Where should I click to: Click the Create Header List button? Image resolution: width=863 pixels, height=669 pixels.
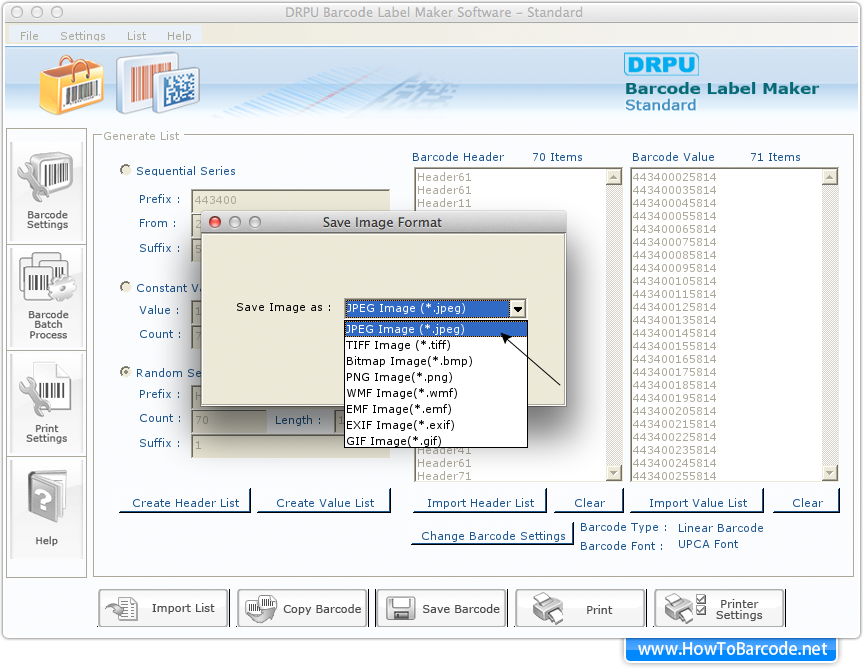[x=185, y=502]
